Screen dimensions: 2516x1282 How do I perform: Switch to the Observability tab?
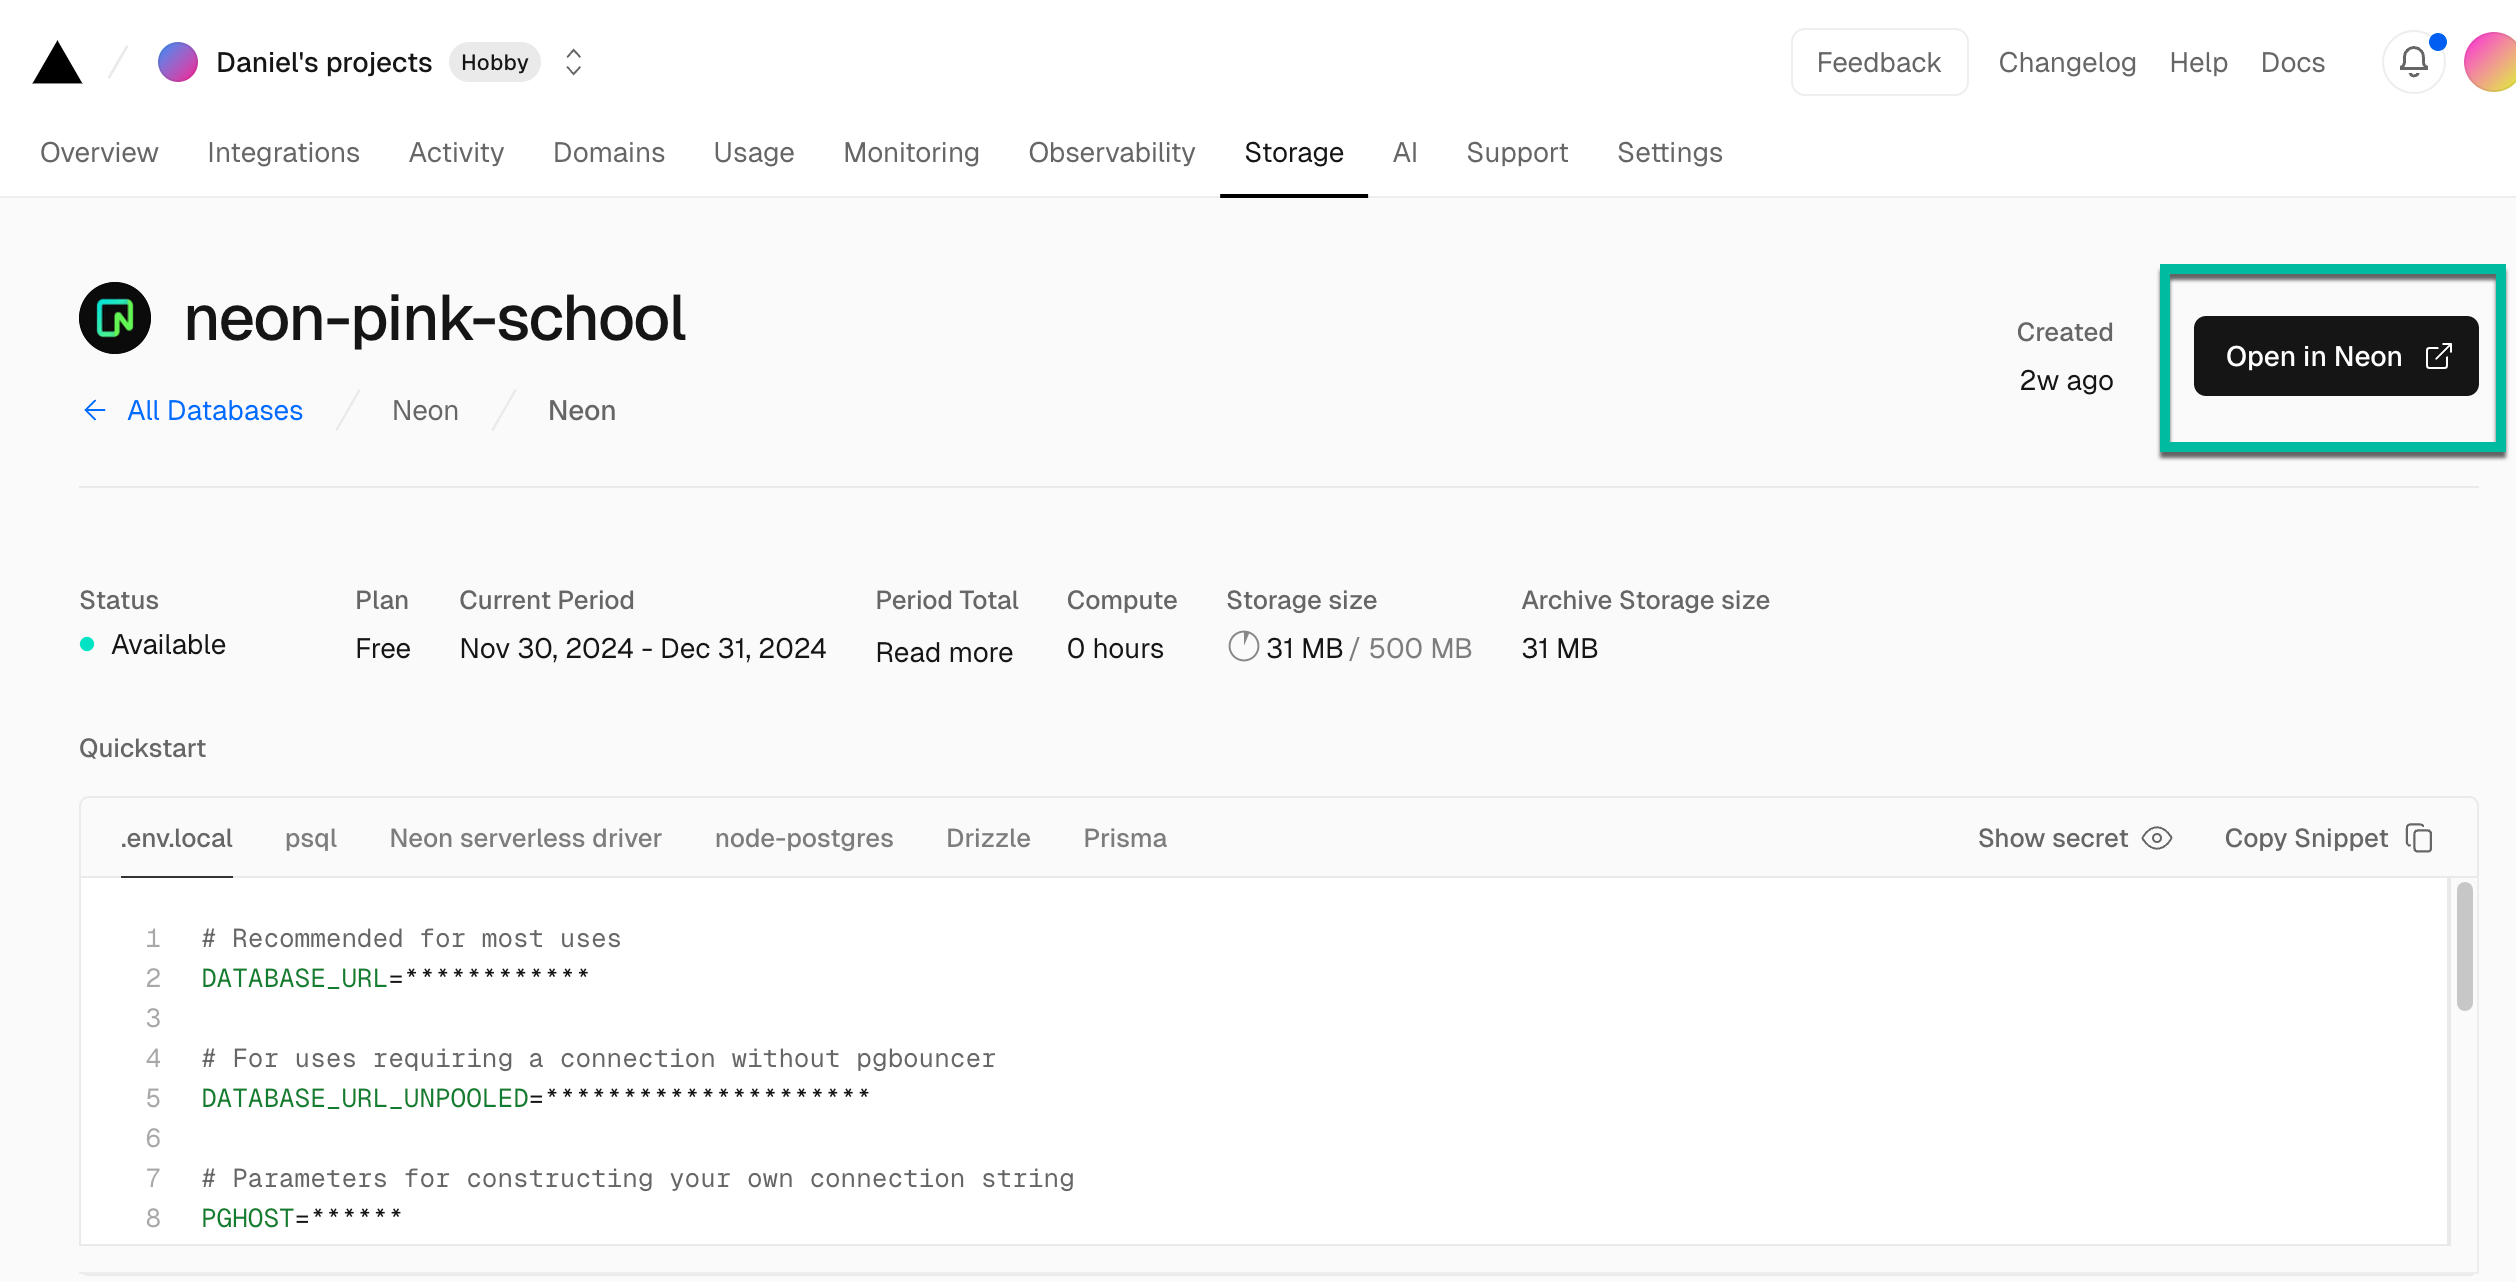tap(1111, 152)
